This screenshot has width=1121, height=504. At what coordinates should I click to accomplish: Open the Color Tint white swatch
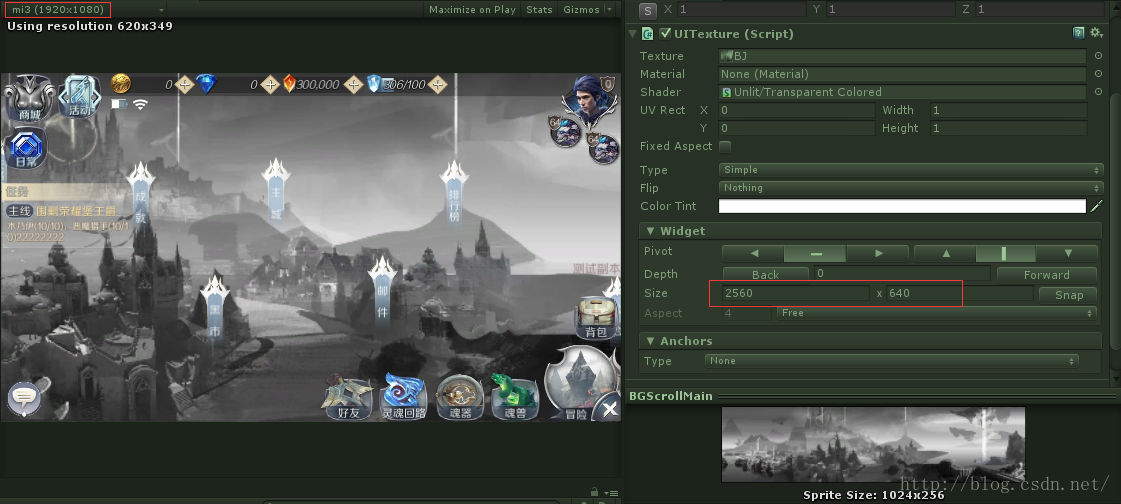[x=902, y=206]
